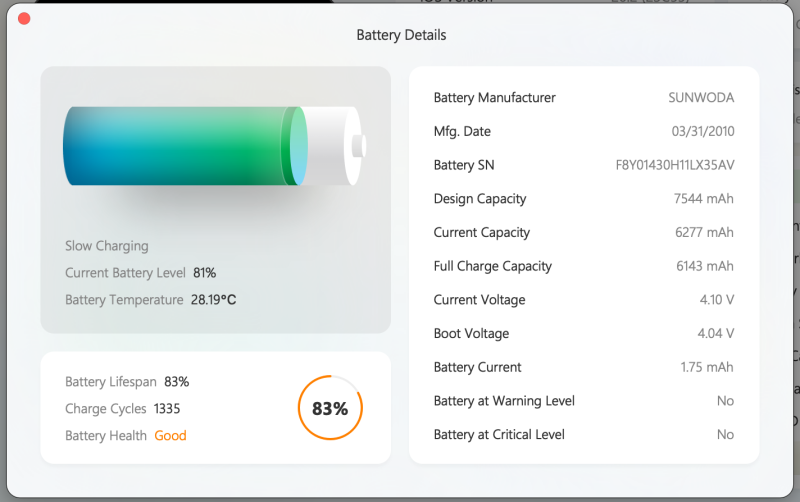The height and width of the screenshot is (502, 800).
Task: Click the Slow Charging status text
Action: 106,246
